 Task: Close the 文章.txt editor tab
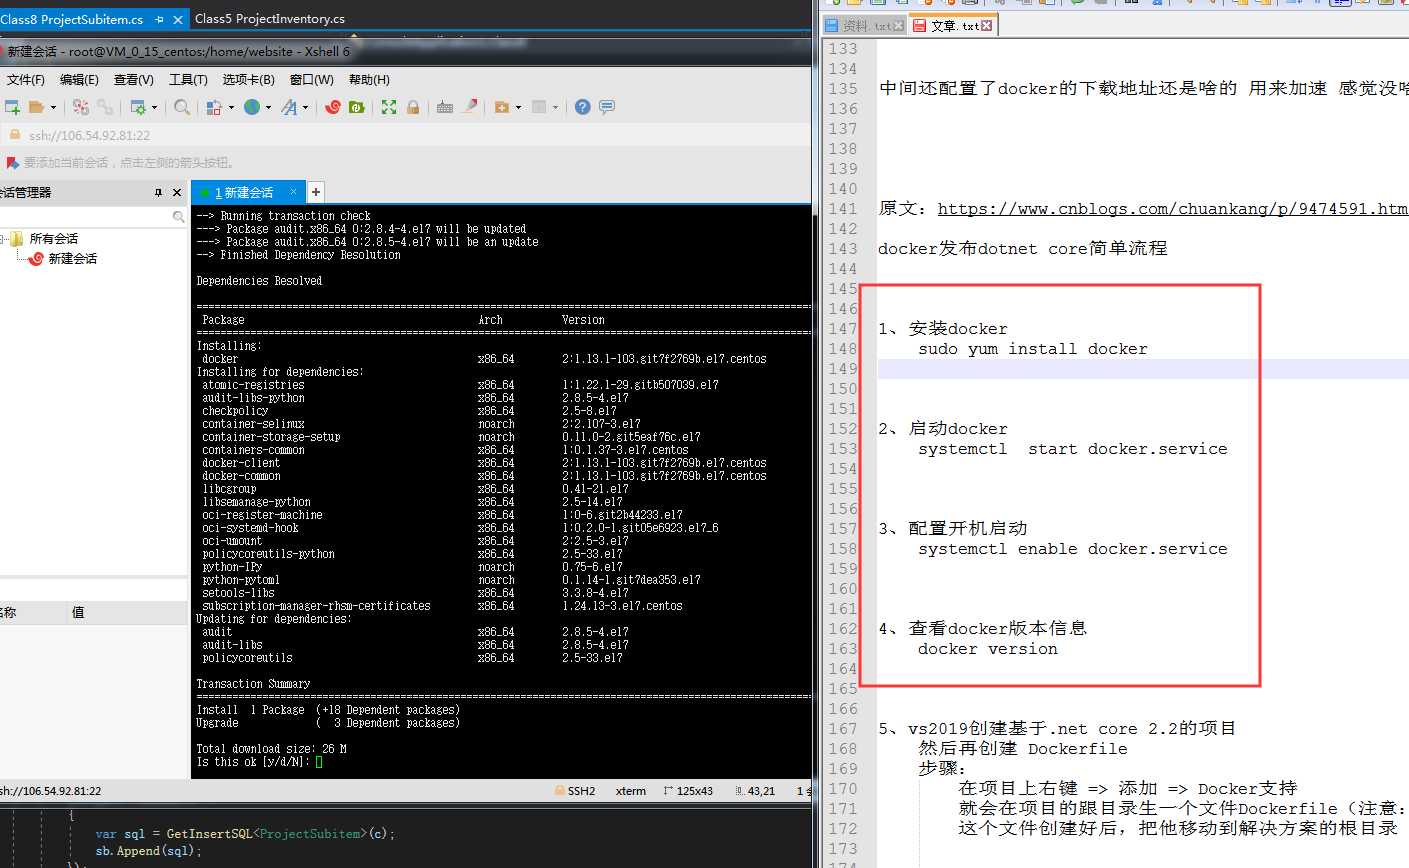coord(987,25)
